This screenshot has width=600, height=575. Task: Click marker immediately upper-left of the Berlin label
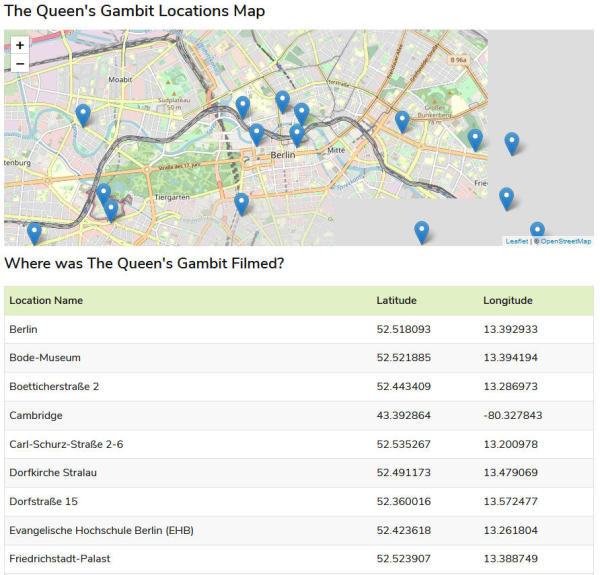256,135
